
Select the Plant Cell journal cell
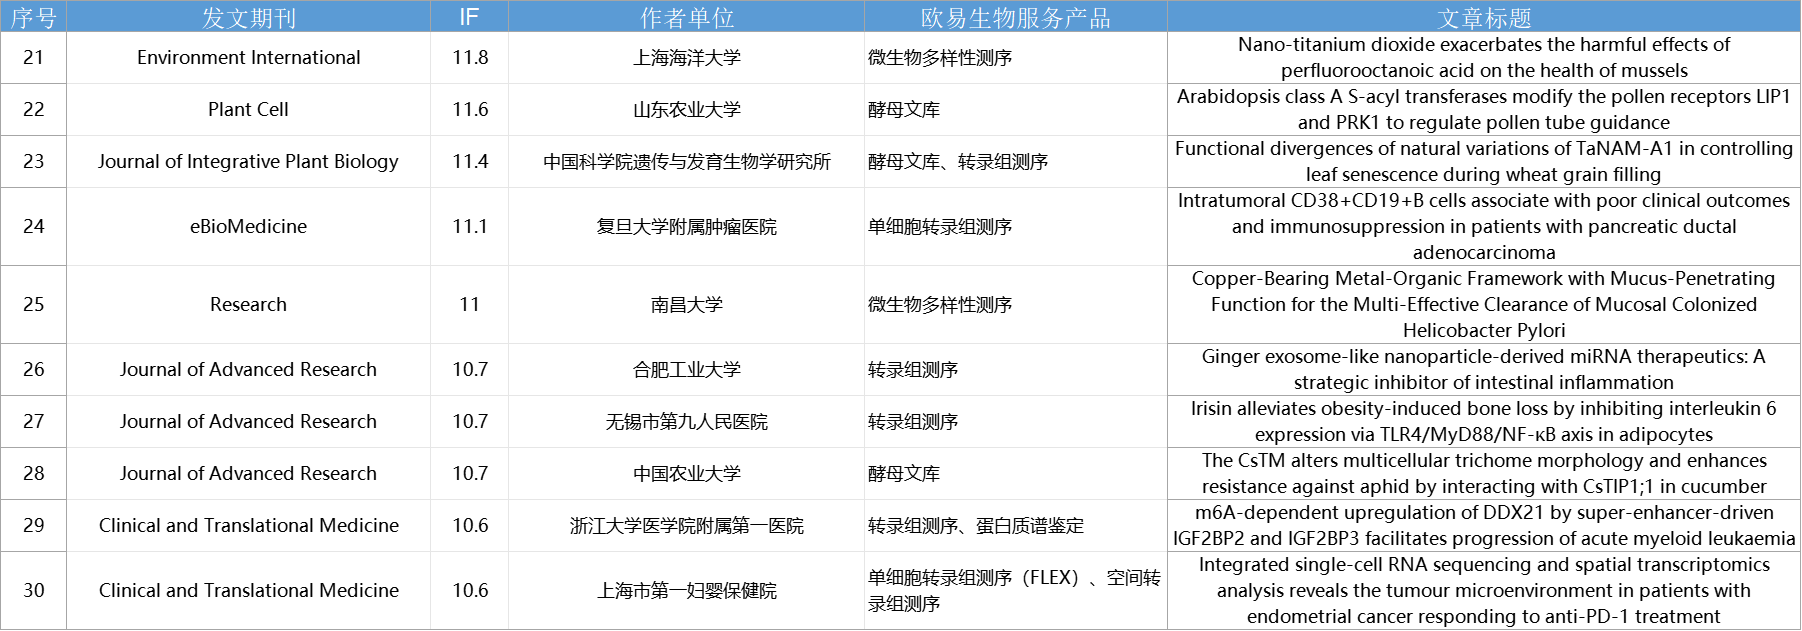click(x=248, y=110)
